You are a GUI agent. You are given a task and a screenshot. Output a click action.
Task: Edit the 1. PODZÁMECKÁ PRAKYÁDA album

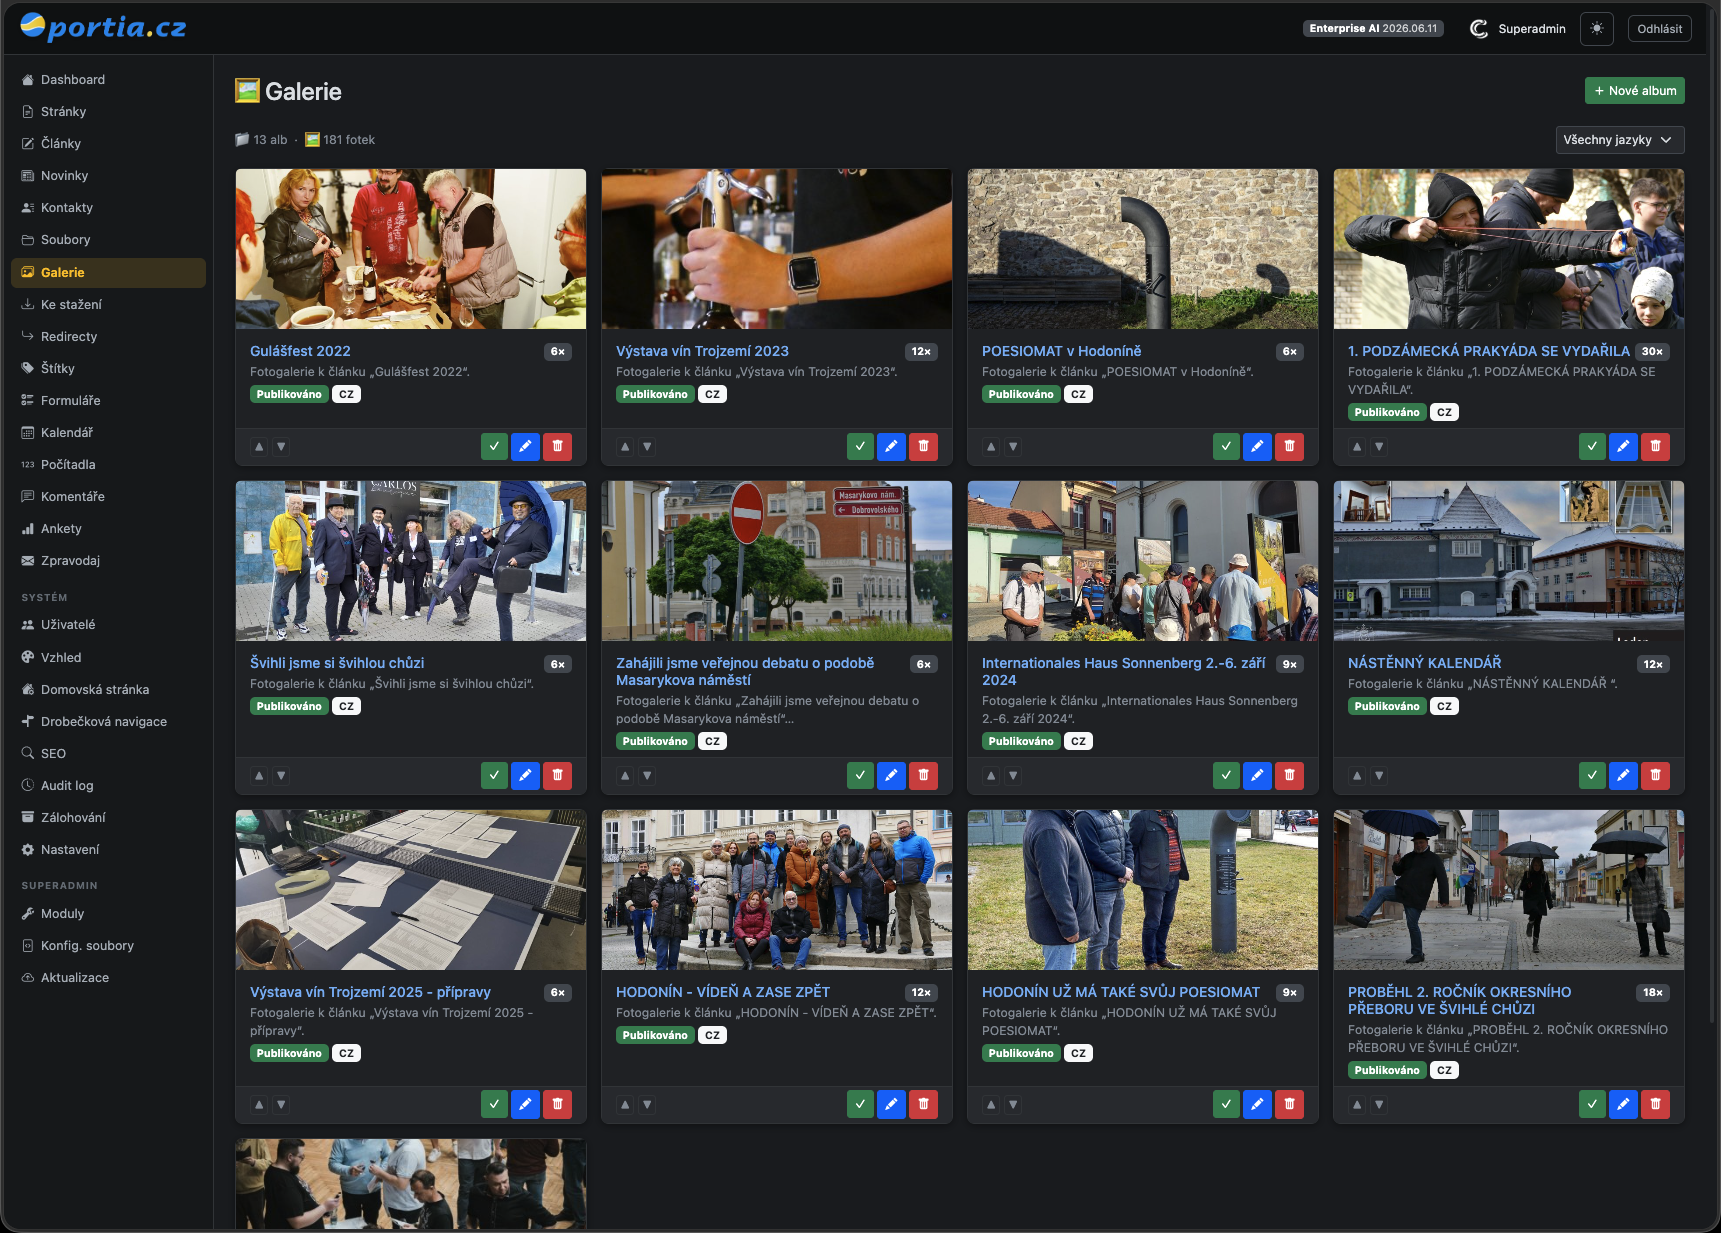coord(1623,446)
